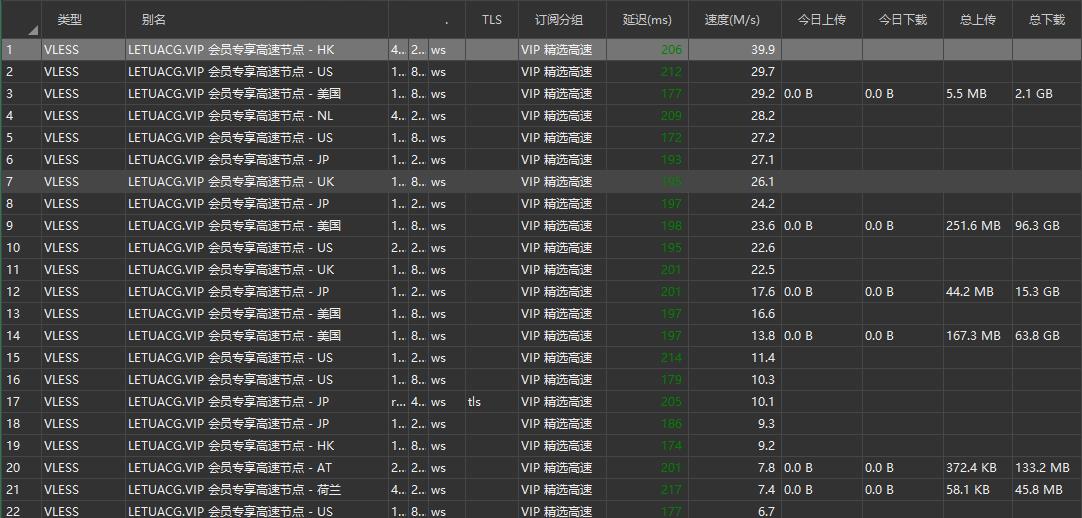Click the tls cell in row 17
Viewport: 1082px width, 518px height.
coord(474,402)
